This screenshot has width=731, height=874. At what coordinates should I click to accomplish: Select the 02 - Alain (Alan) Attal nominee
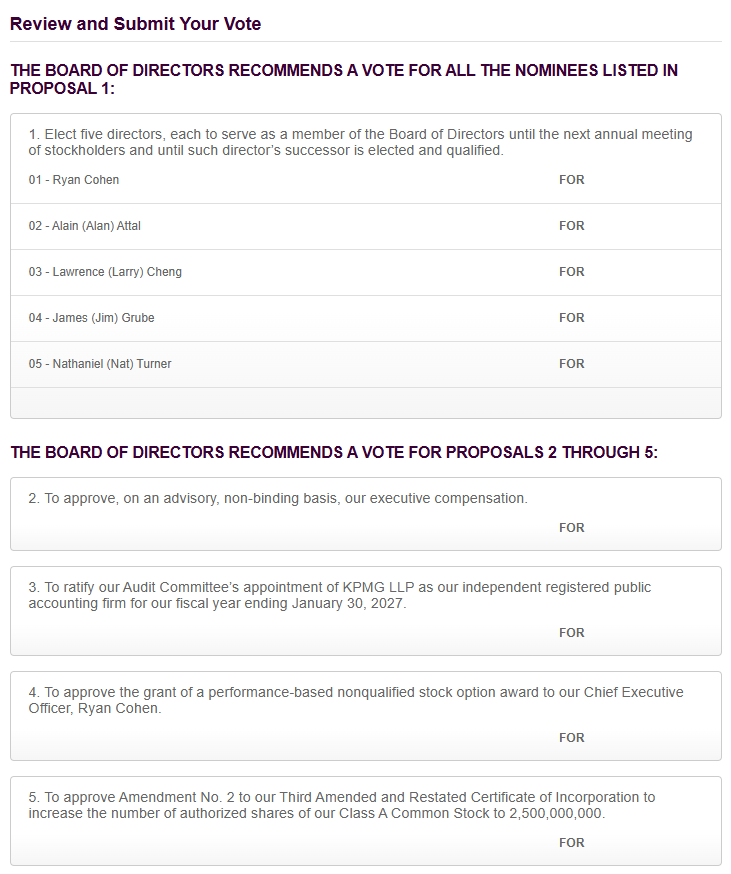coord(85,226)
